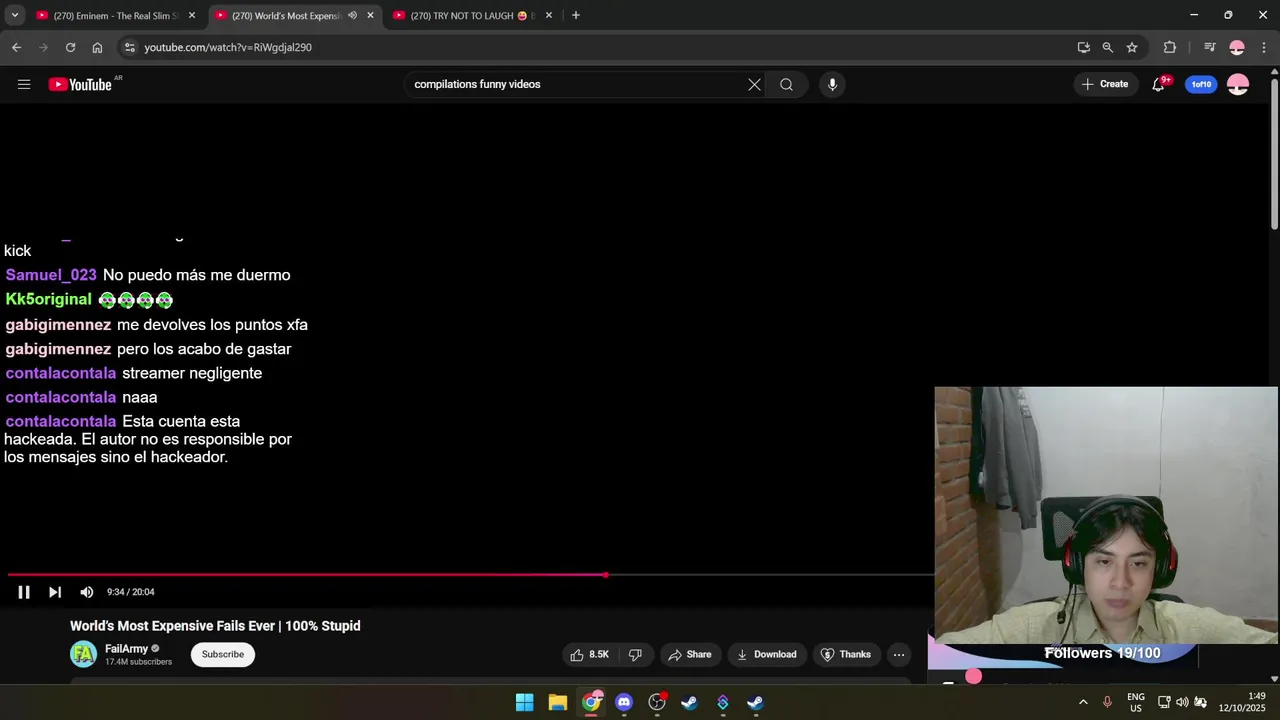Open a new browser tab
The width and height of the screenshot is (1280, 720).
(x=575, y=16)
